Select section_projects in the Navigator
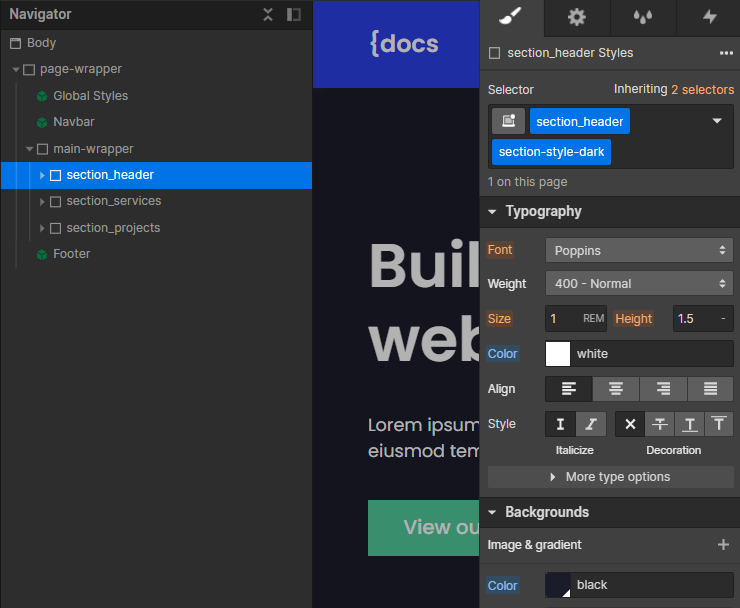Image resolution: width=740 pixels, height=608 pixels. pos(113,228)
